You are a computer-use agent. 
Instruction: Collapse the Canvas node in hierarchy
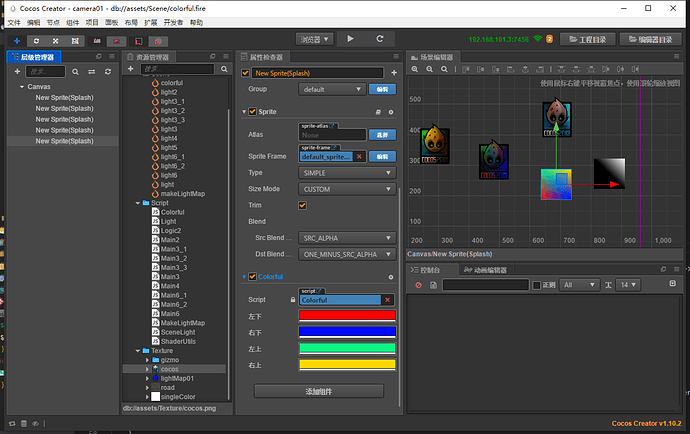[x=21, y=87]
